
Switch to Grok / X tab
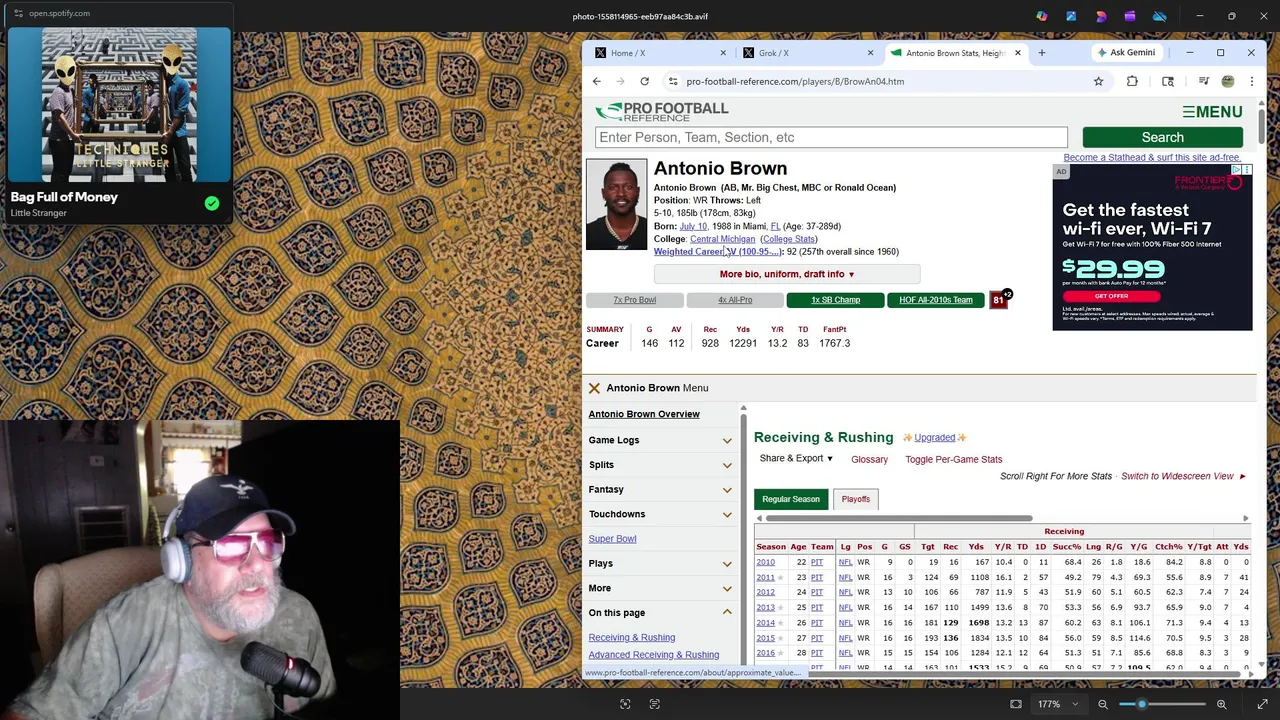(808, 53)
